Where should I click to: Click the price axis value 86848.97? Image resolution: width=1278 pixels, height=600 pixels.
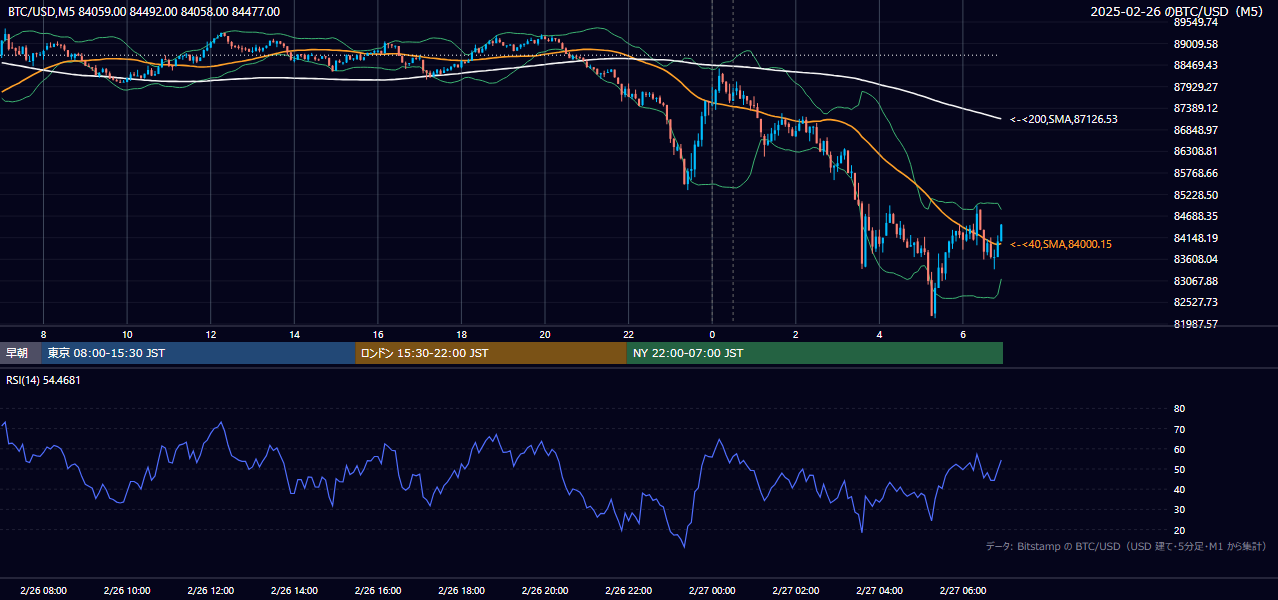click(1195, 130)
